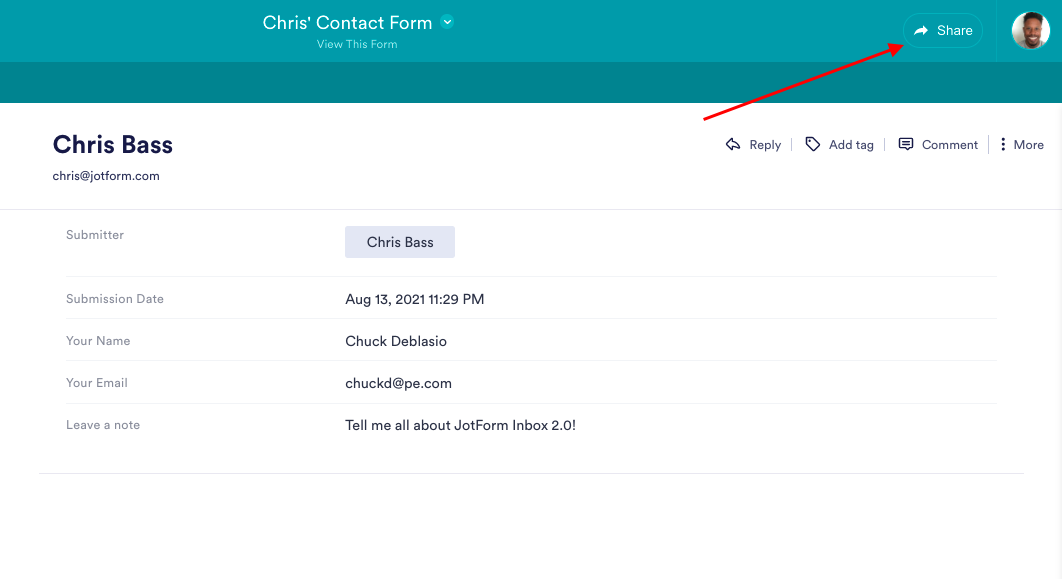Click the Reply arrow icon
The image size is (1062, 579).
733,145
